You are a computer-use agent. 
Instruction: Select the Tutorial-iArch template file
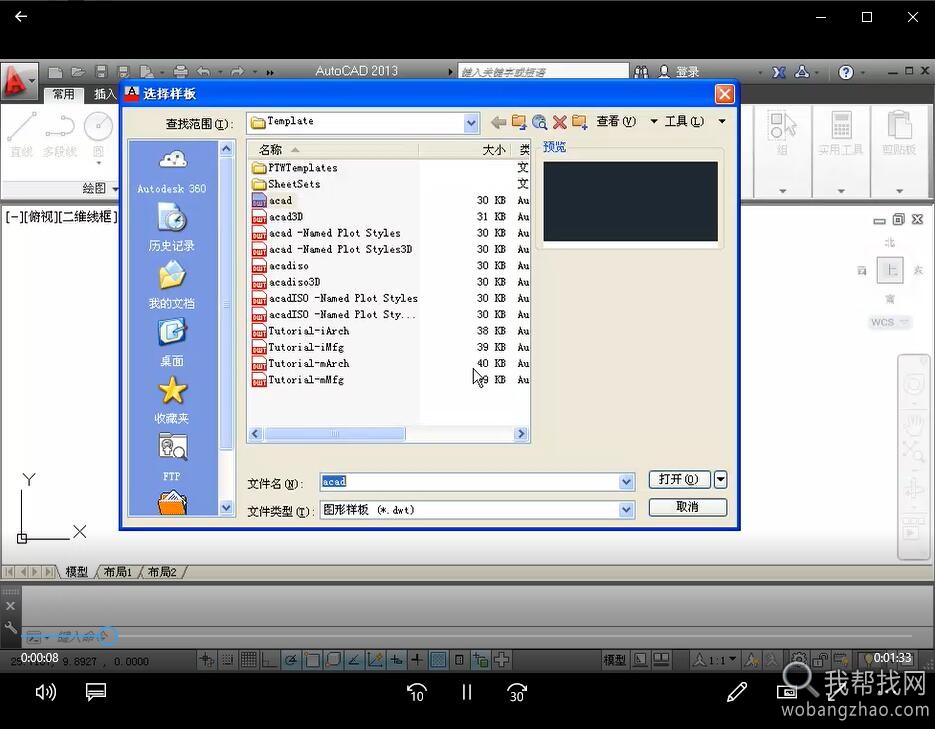pyautogui.click(x=309, y=331)
